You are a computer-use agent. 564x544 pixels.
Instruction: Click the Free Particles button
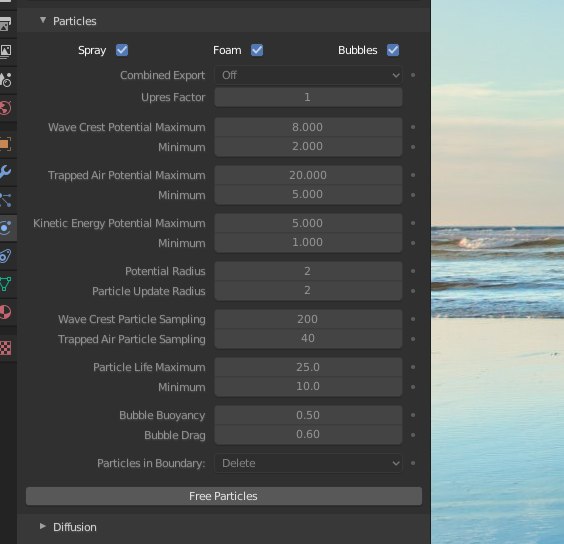224,496
